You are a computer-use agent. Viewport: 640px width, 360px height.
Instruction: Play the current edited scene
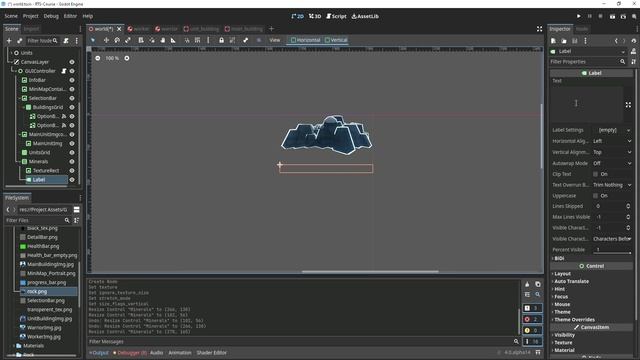tap(612, 16)
